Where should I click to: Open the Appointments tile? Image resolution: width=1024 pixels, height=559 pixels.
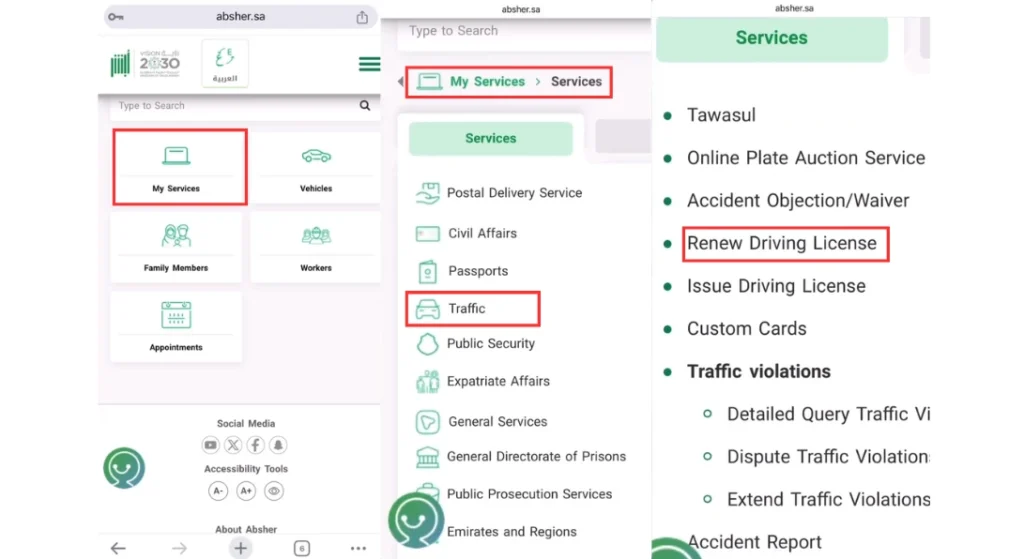pos(176,327)
